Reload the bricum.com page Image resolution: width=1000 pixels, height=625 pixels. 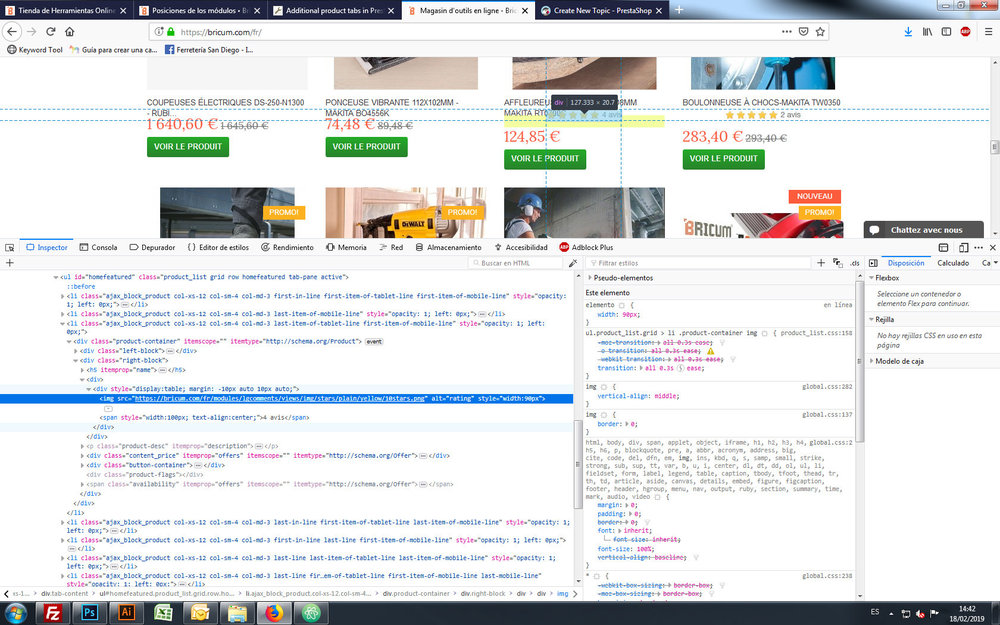49,31
